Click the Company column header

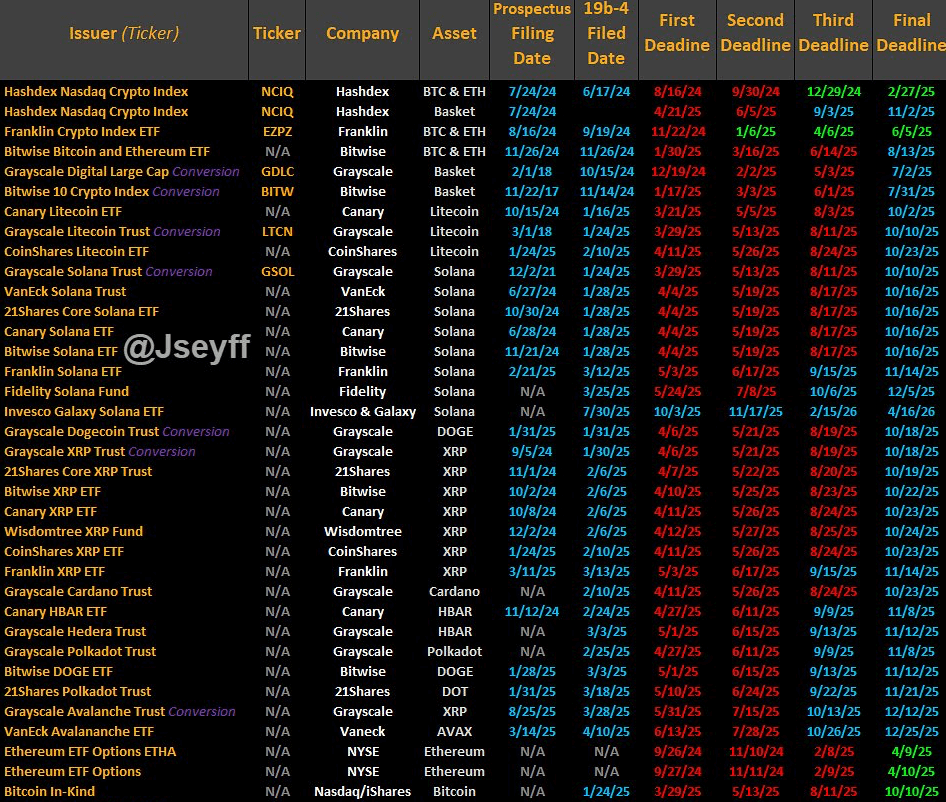[x=363, y=33]
